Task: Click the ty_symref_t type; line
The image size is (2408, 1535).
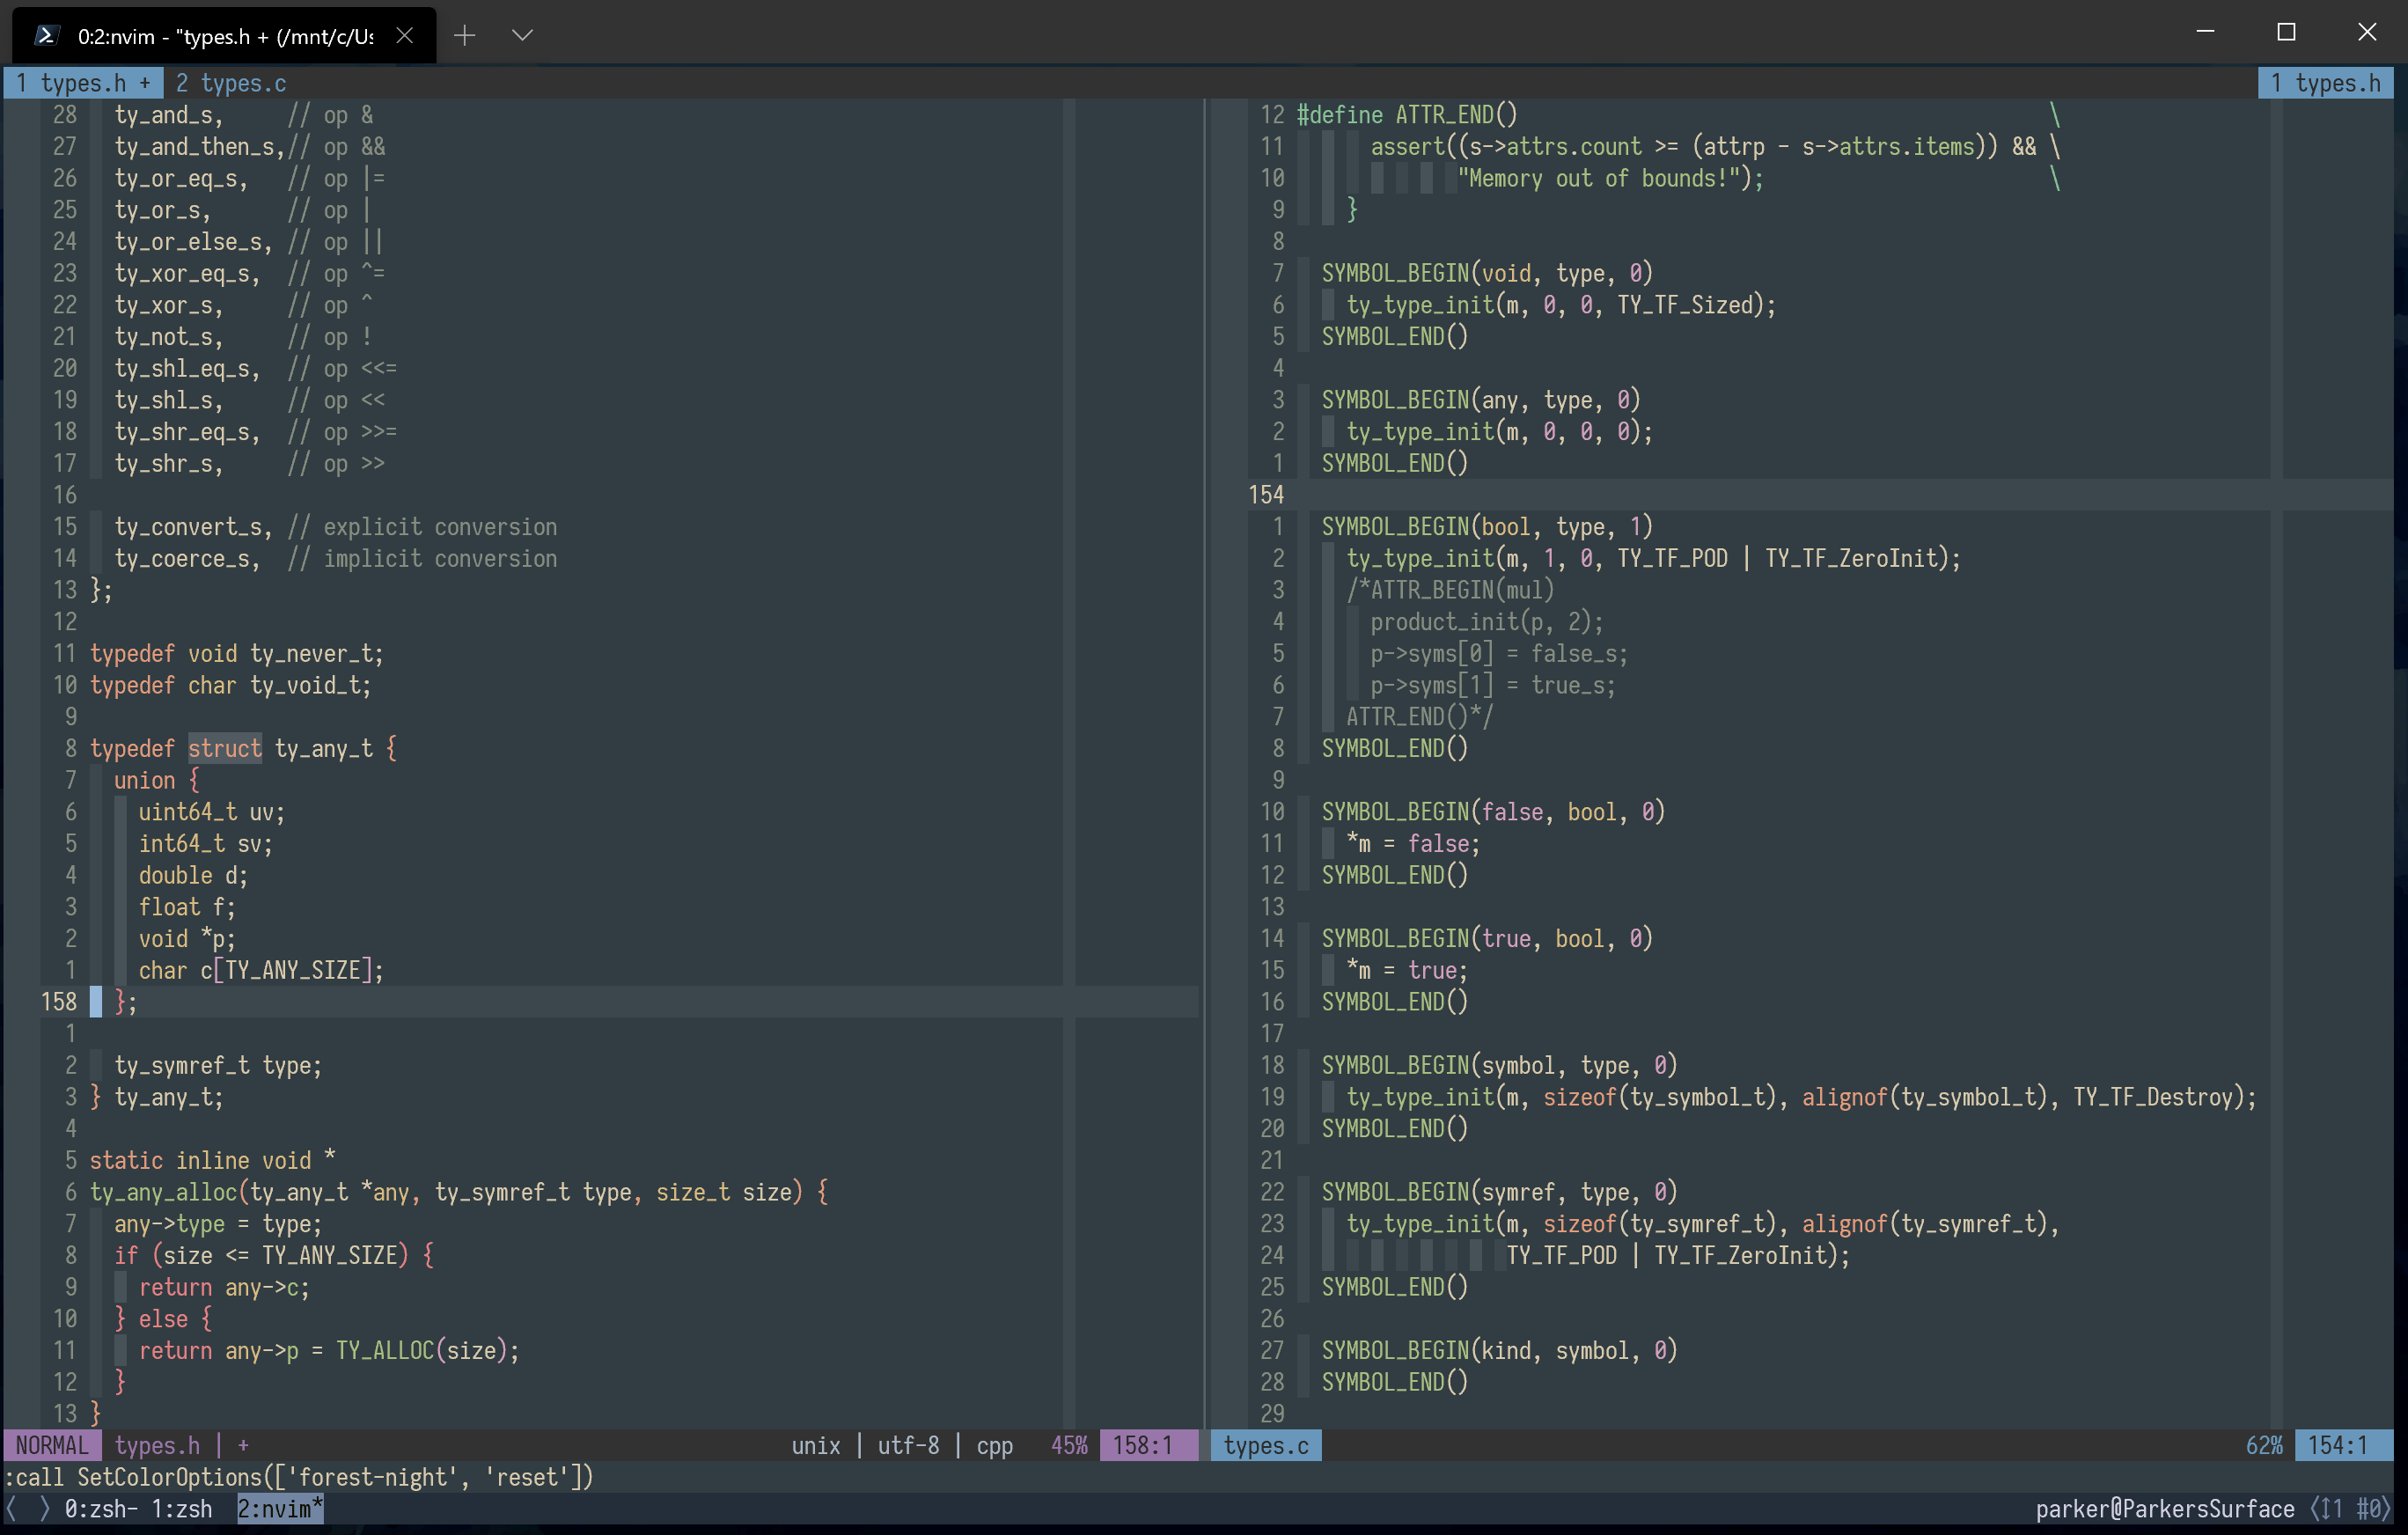Action: [x=218, y=1065]
